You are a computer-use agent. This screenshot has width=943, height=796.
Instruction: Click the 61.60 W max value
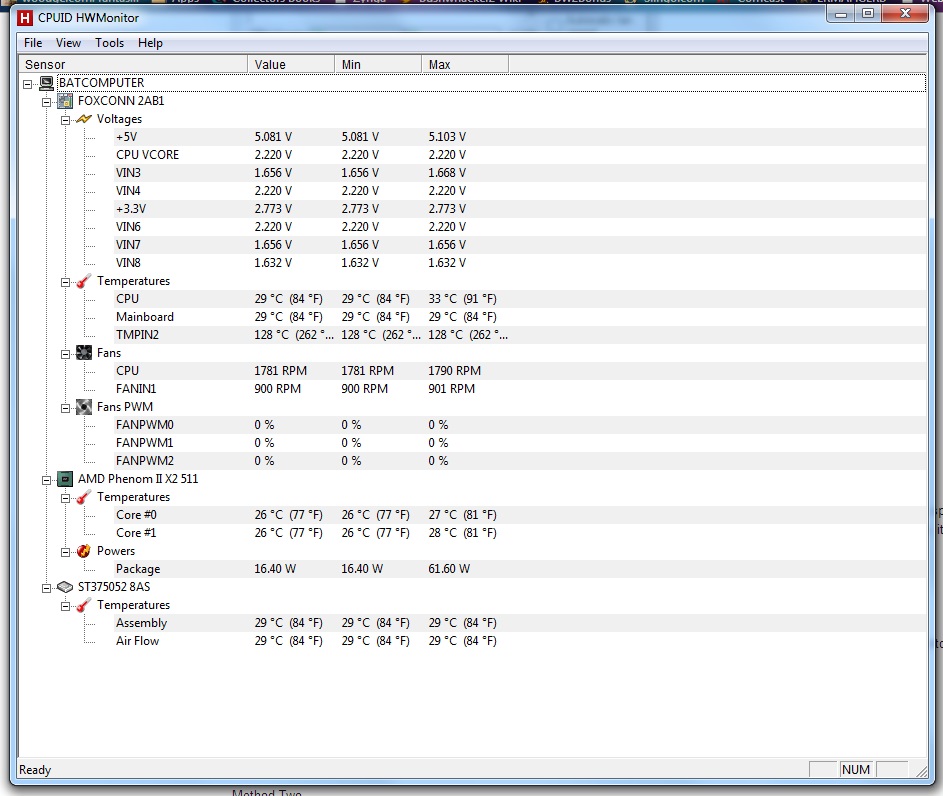(449, 569)
